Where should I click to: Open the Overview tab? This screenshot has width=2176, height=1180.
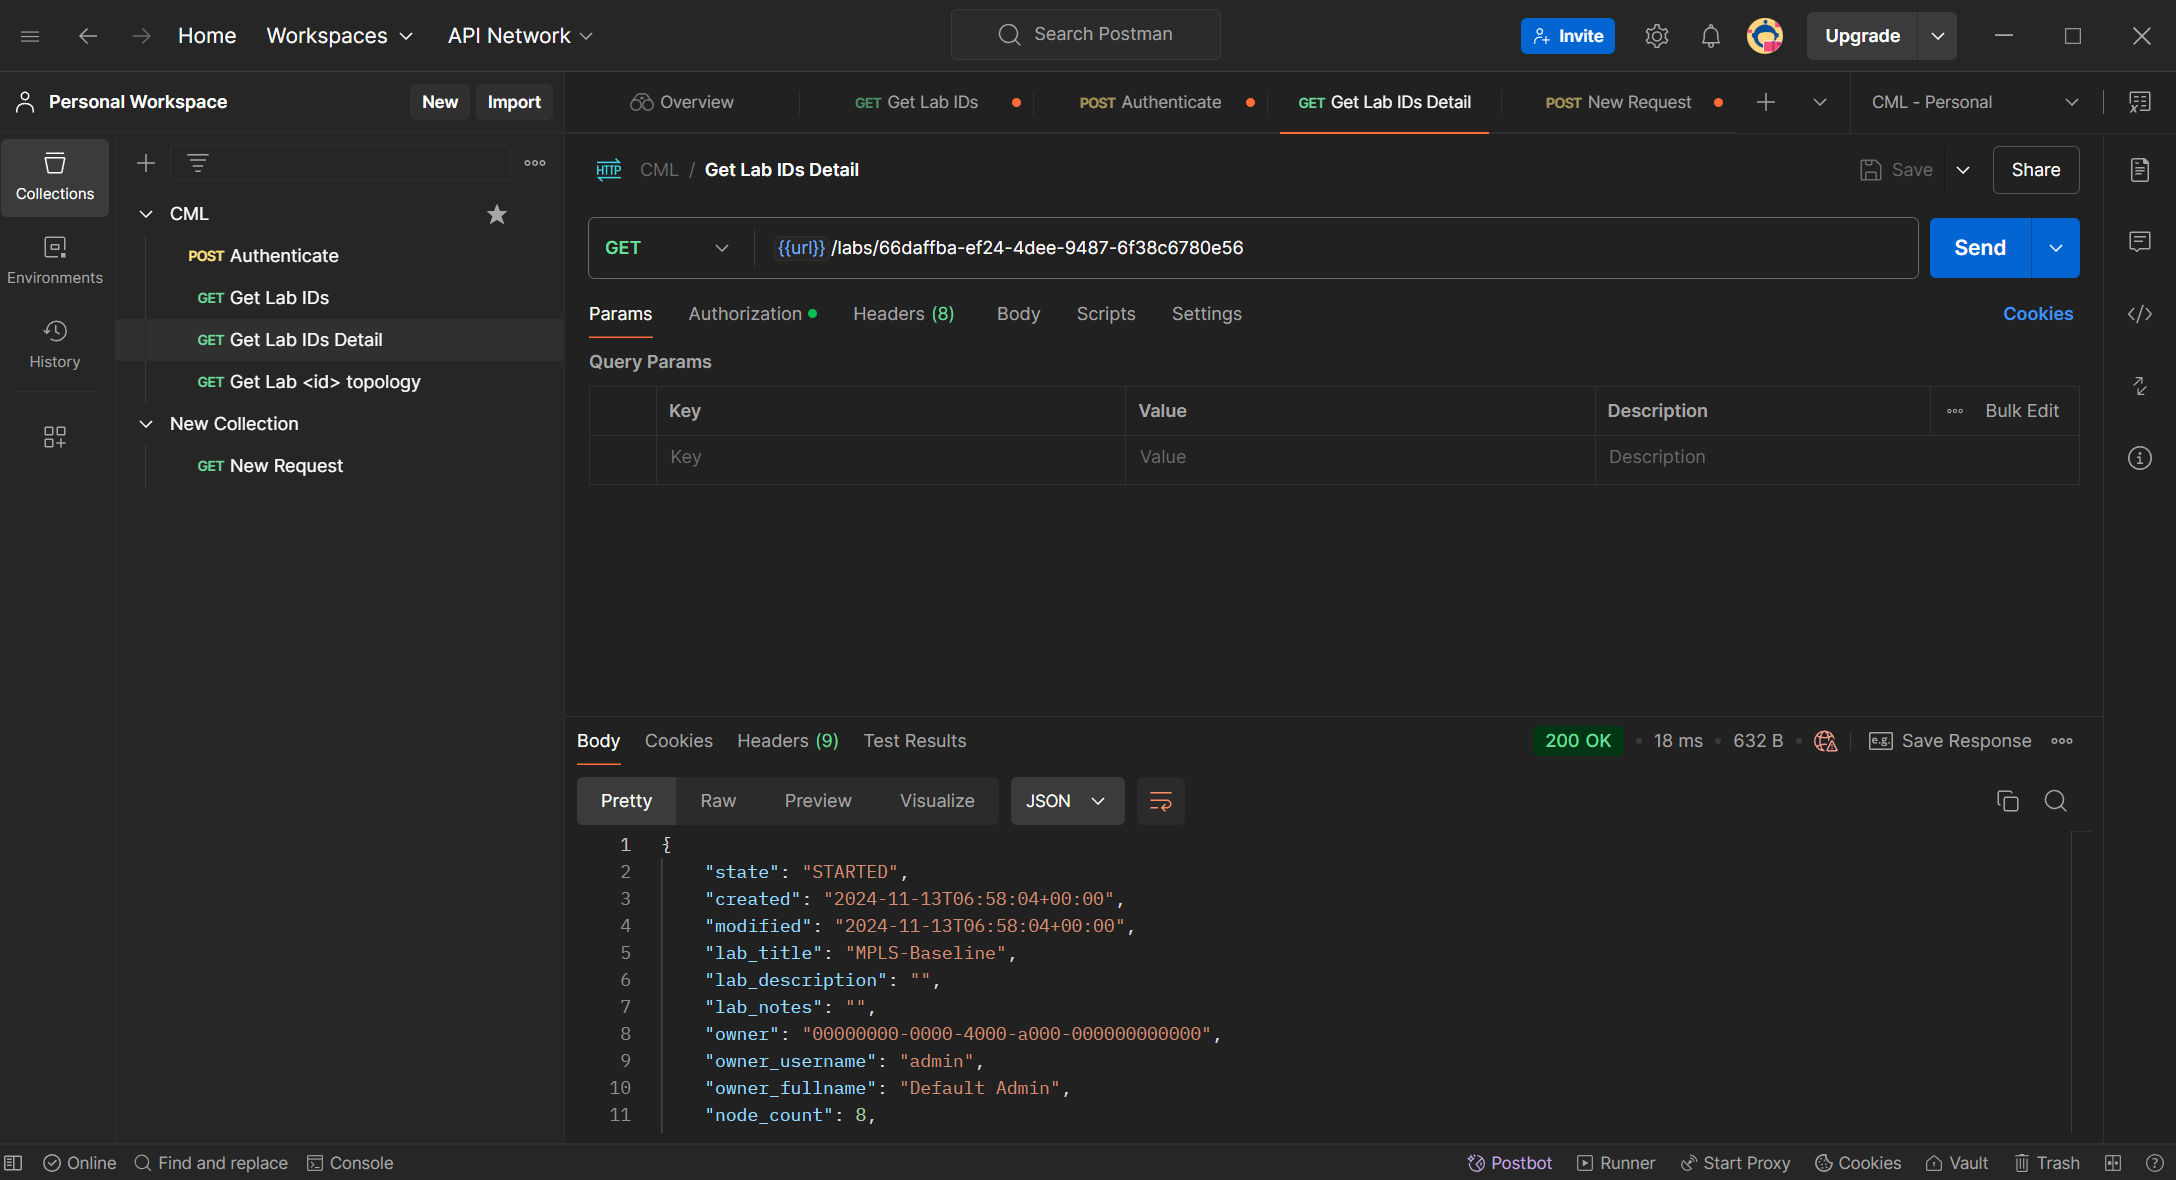682,102
